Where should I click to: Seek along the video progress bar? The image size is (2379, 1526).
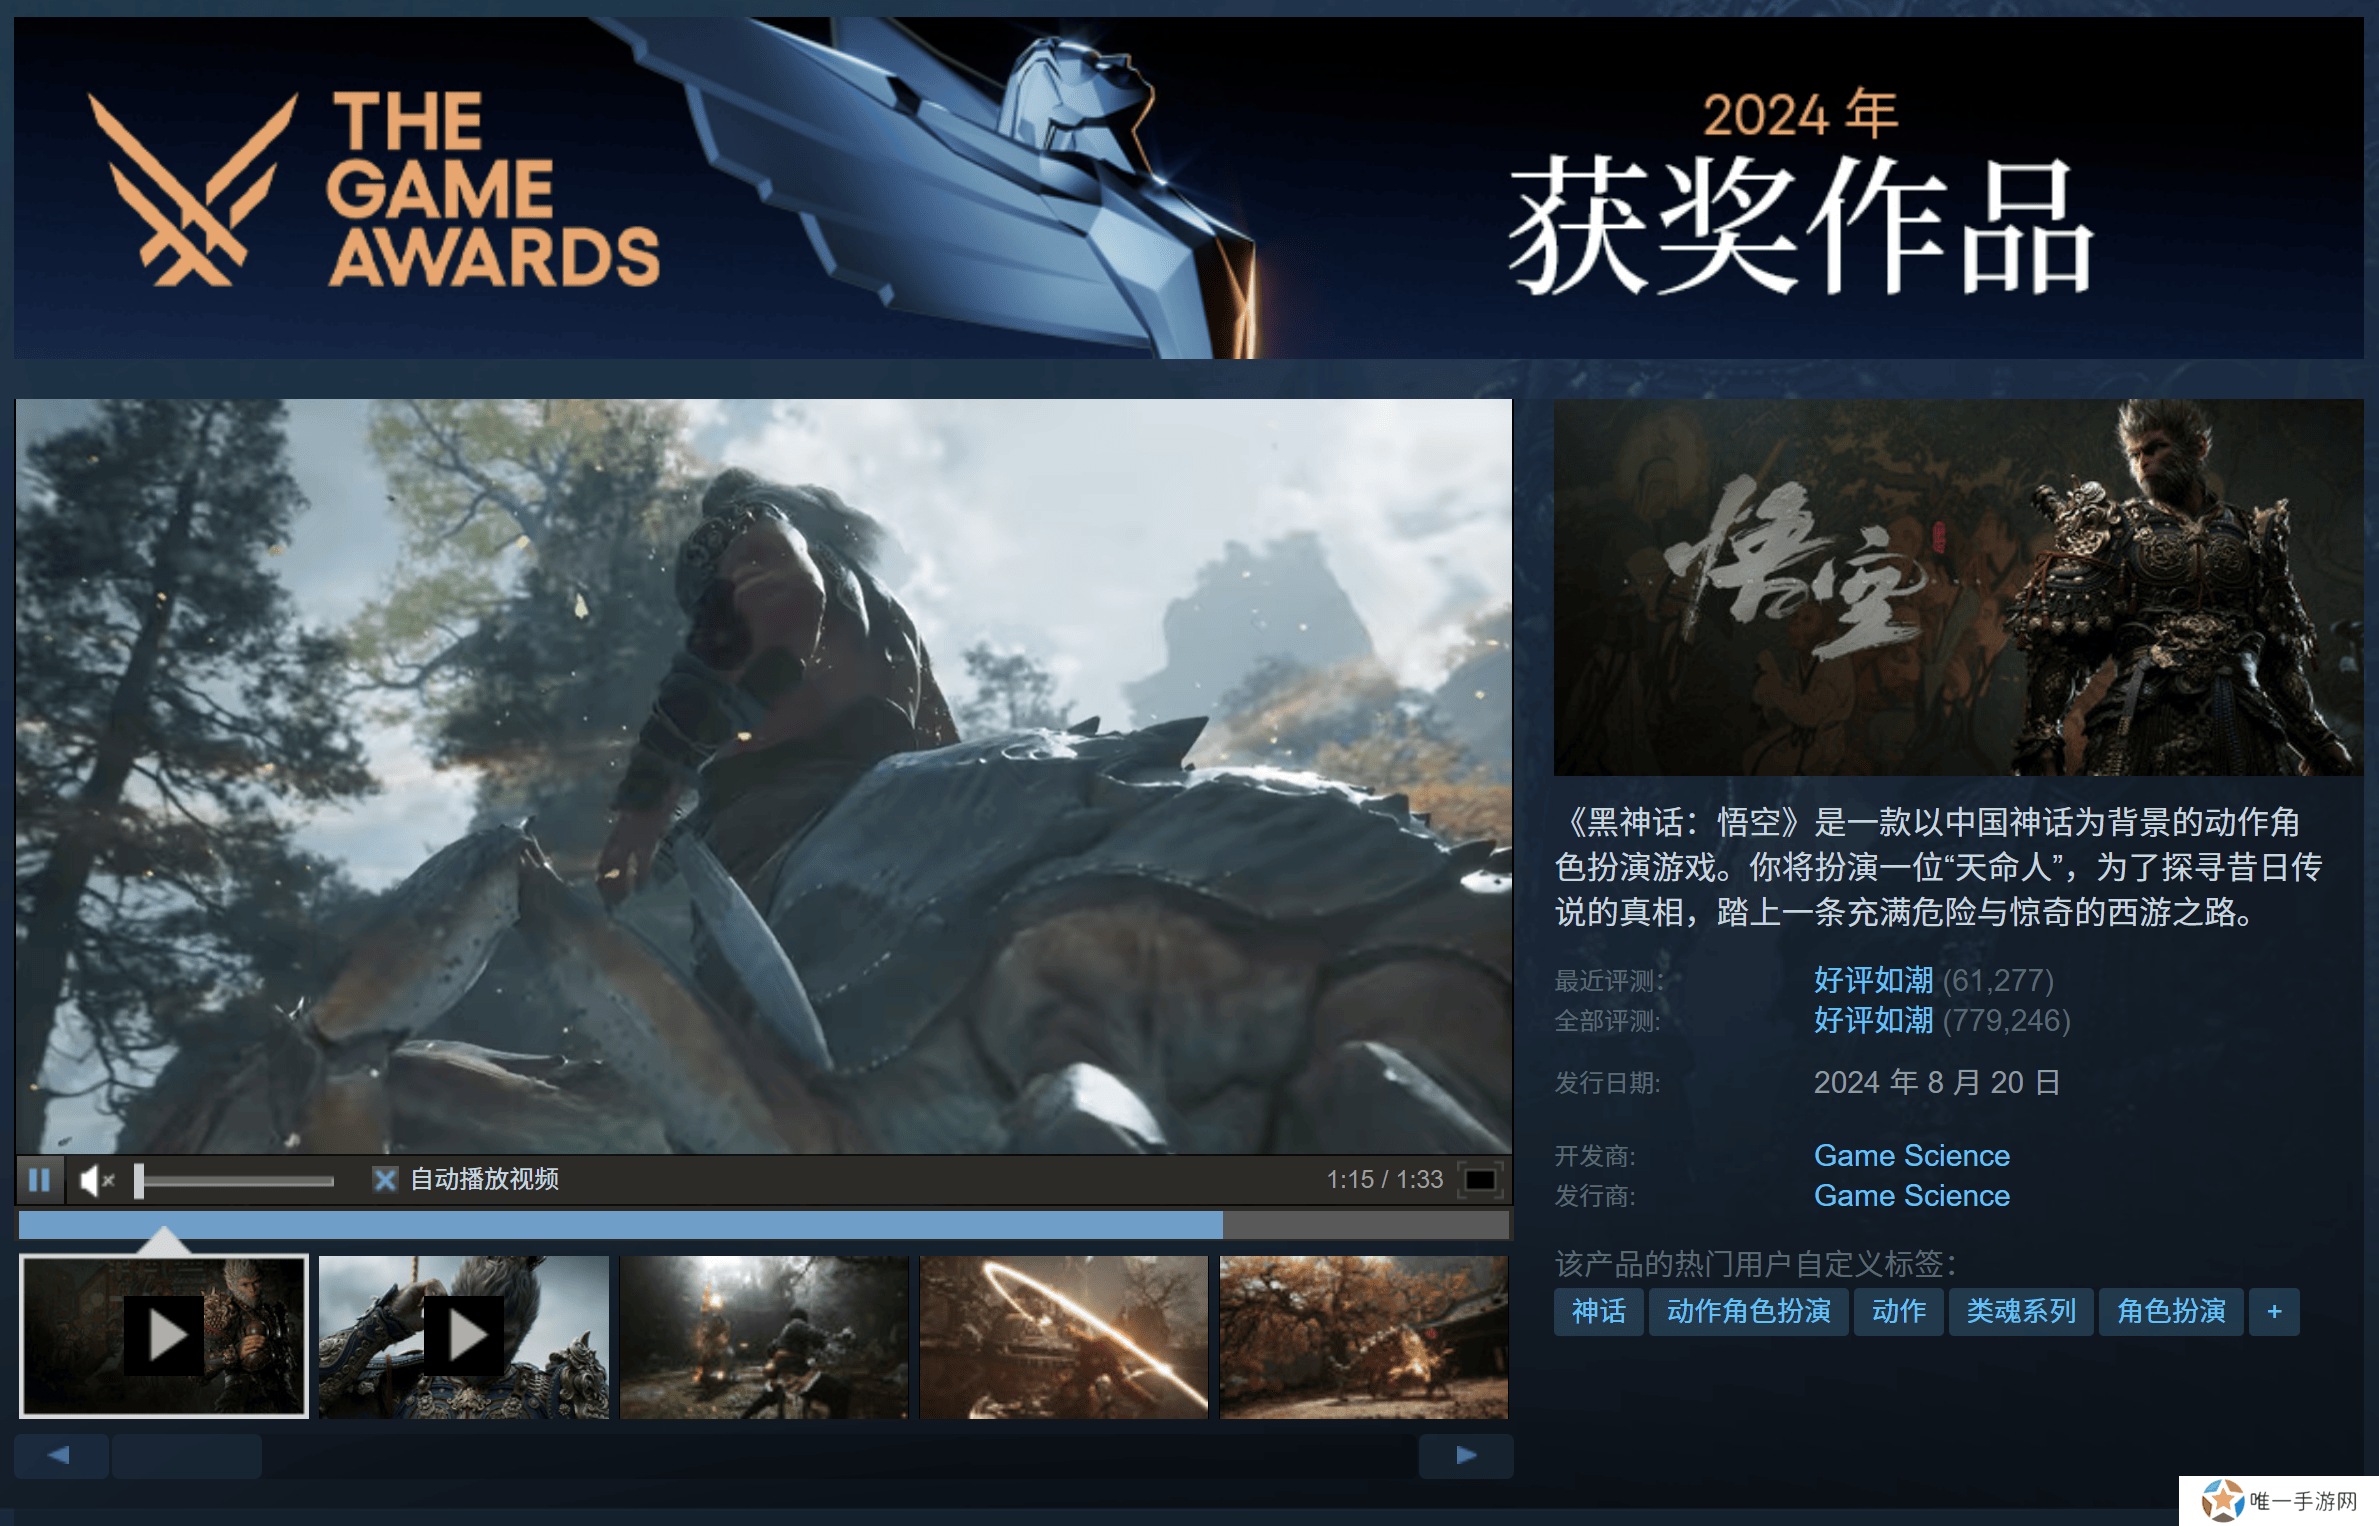pyautogui.click(x=764, y=1224)
